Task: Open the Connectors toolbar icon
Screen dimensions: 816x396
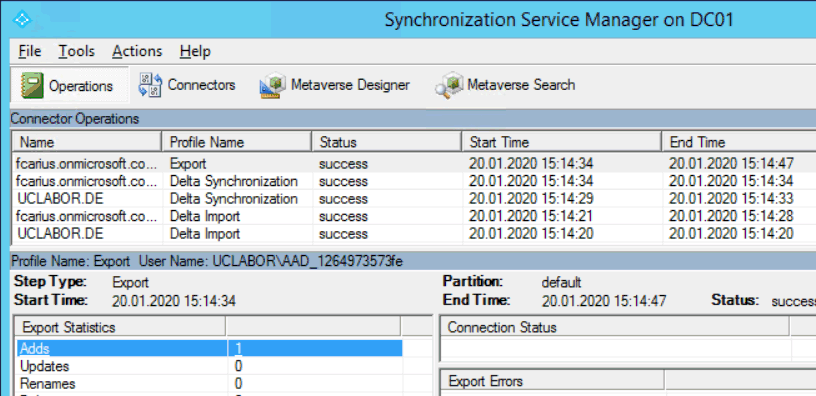Action: (149, 85)
